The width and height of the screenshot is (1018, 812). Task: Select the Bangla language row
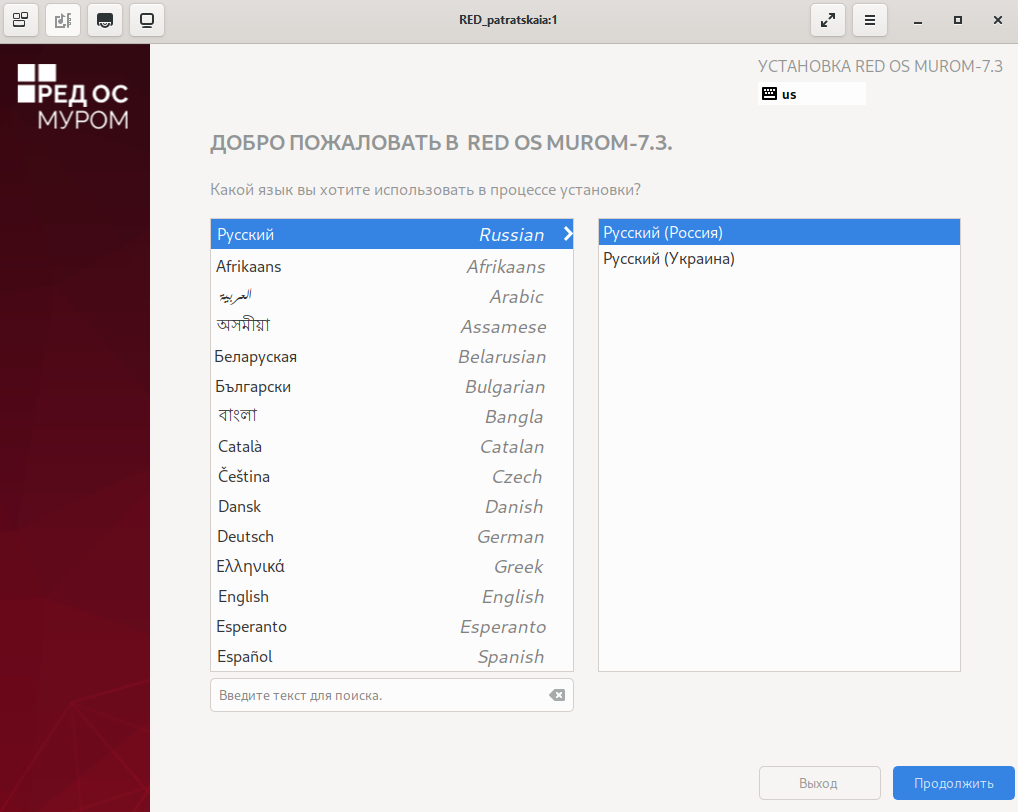point(391,416)
